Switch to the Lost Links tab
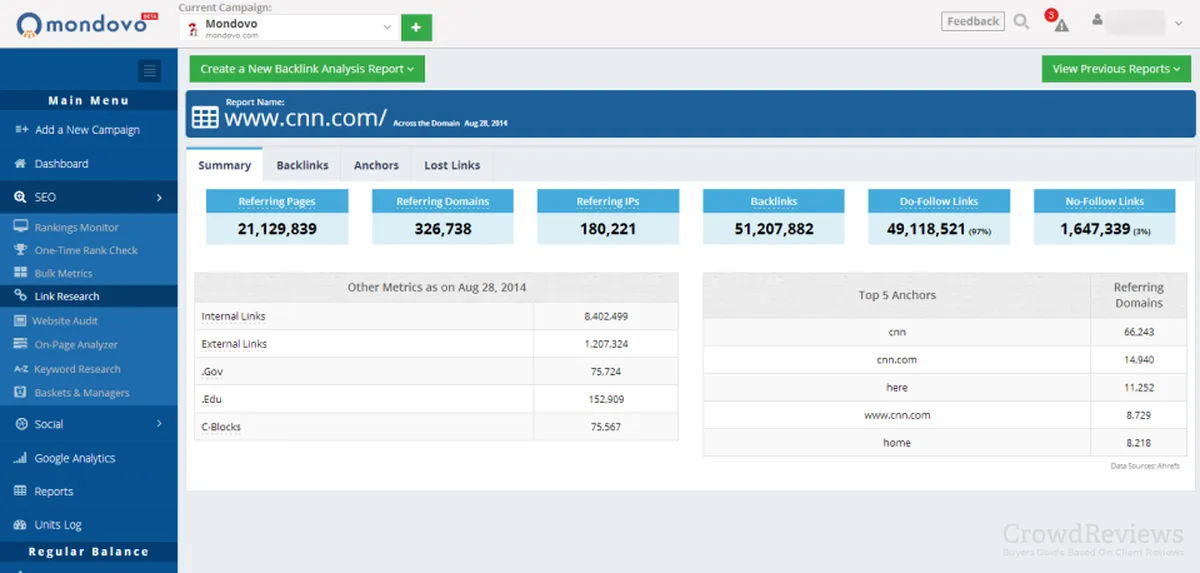Image resolution: width=1200 pixels, height=573 pixels. tap(452, 165)
